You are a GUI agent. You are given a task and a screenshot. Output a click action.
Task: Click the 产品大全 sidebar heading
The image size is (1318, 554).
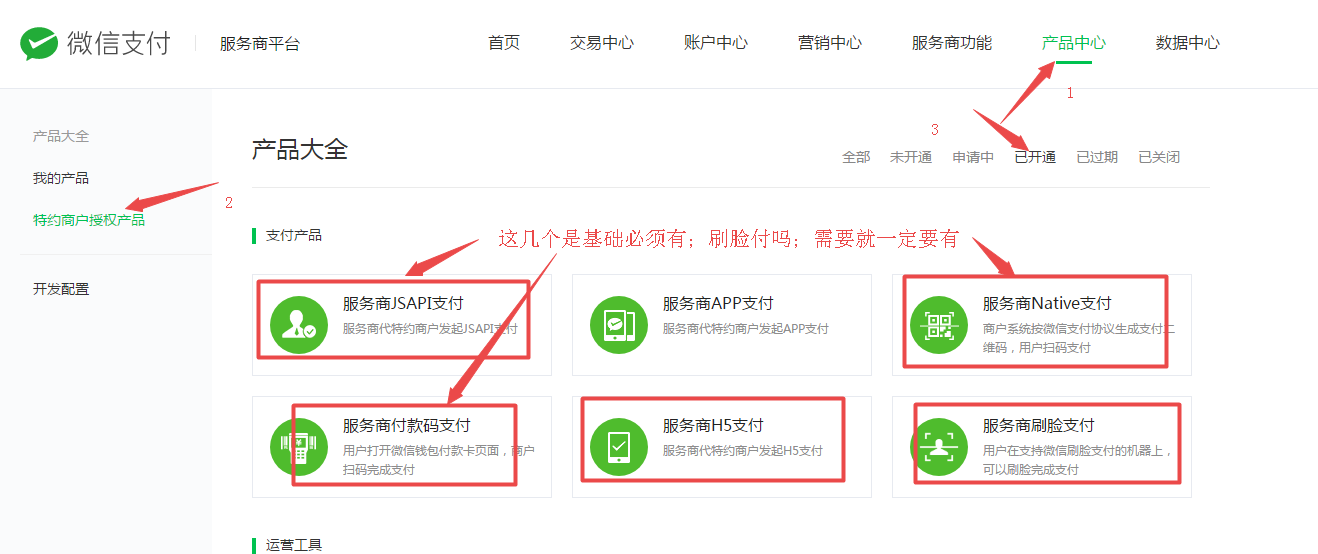61,136
